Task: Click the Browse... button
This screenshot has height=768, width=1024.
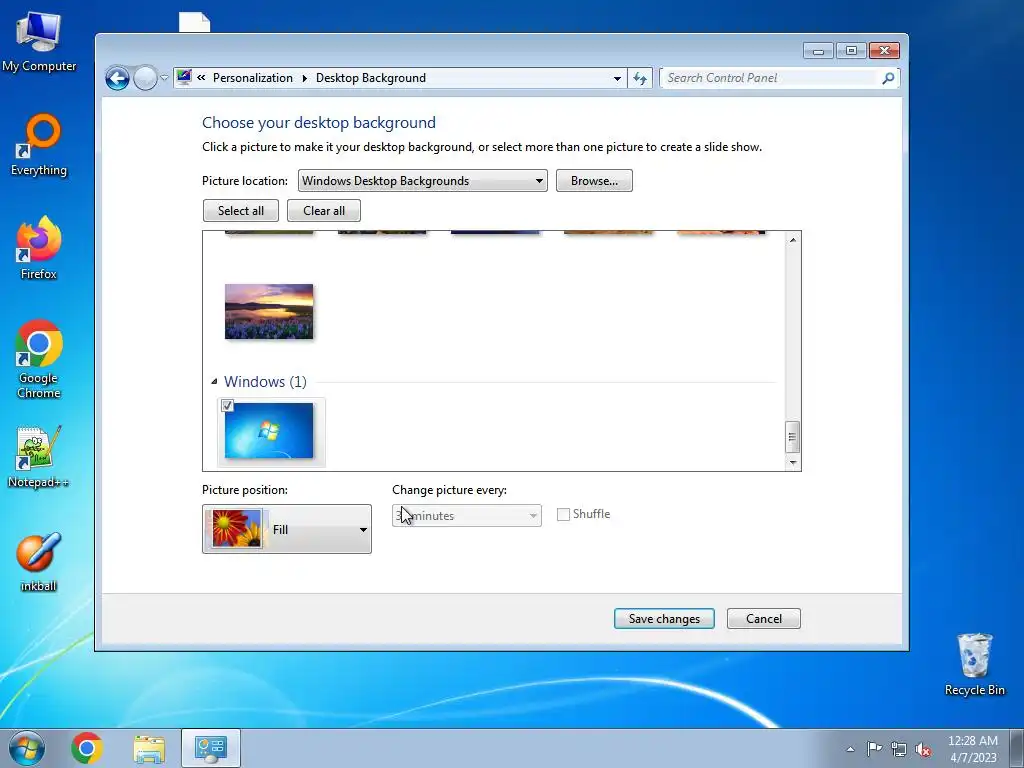Action: click(x=594, y=181)
